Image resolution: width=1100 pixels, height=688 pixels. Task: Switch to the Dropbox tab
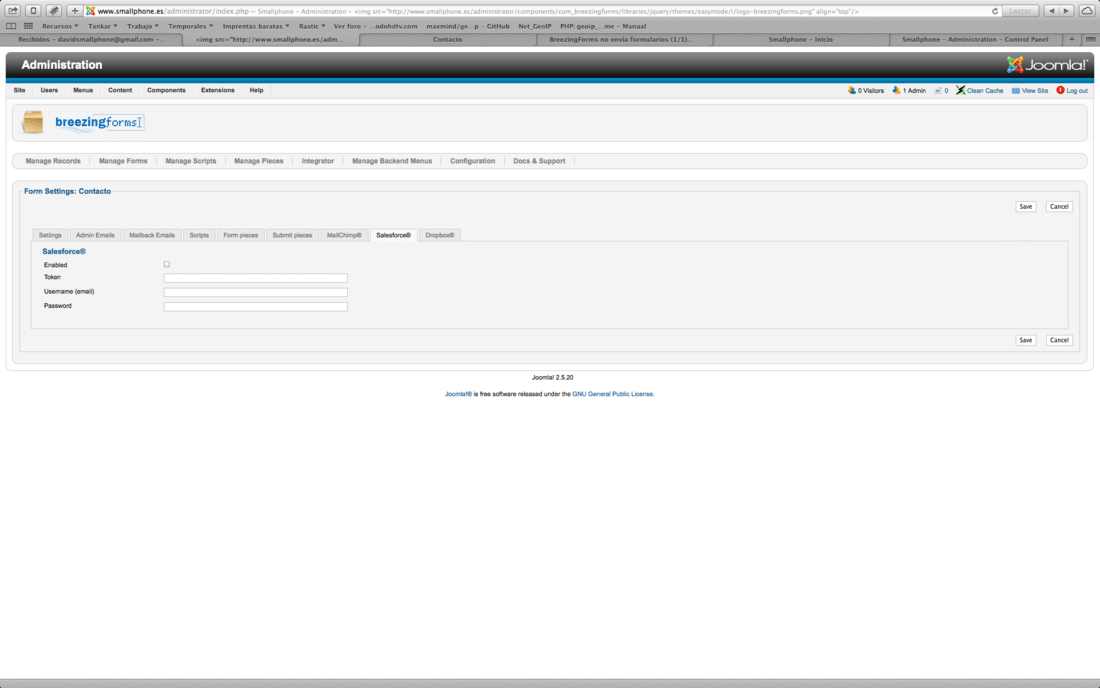(x=440, y=235)
